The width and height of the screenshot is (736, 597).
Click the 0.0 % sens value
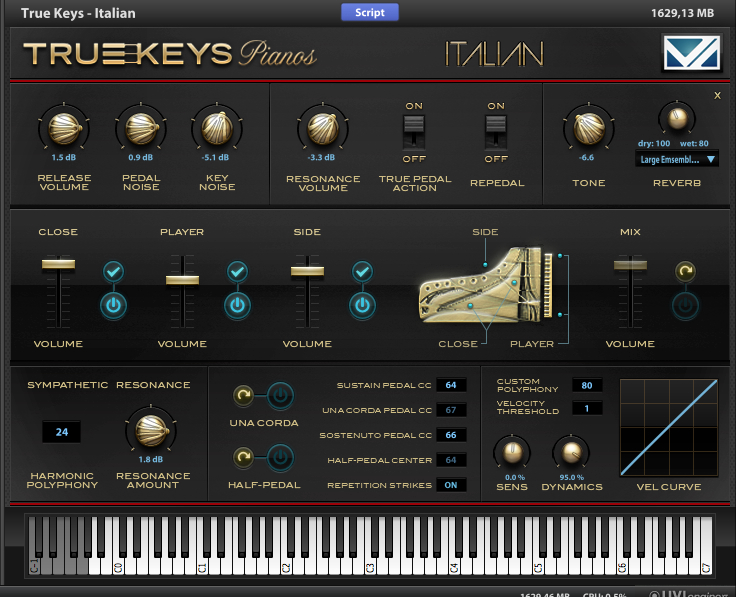[x=514, y=477]
